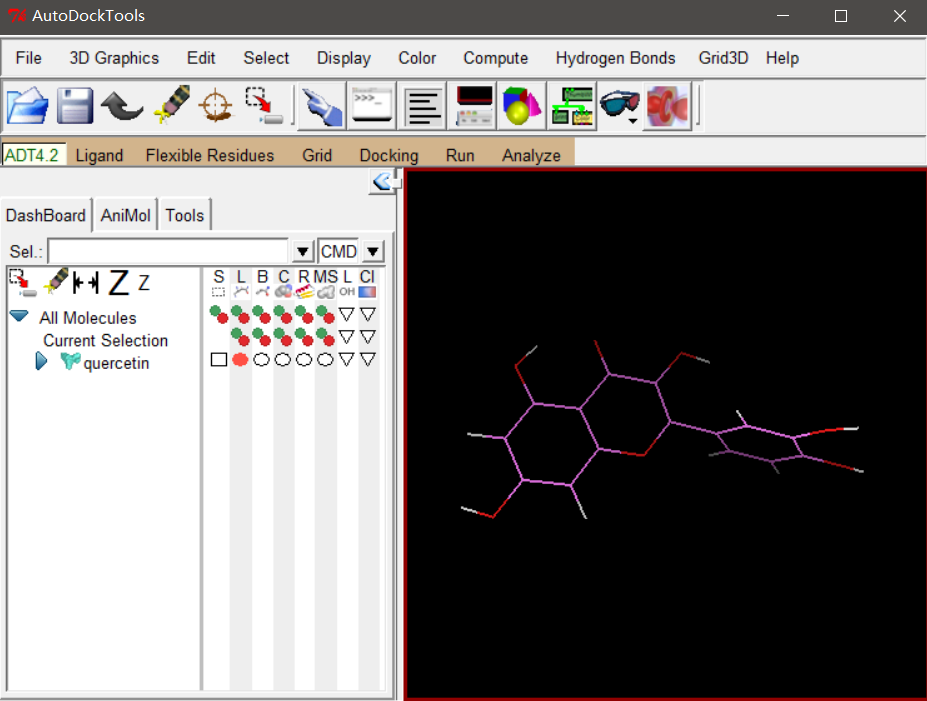Click the small z zoom icon
This screenshot has width=927, height=701.
[x=144, y=283]
